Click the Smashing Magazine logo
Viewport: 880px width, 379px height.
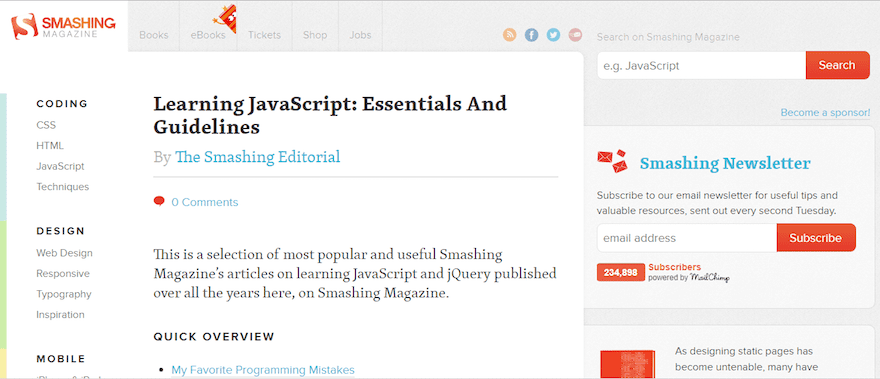pyautogui.click(x=63, y=26)
